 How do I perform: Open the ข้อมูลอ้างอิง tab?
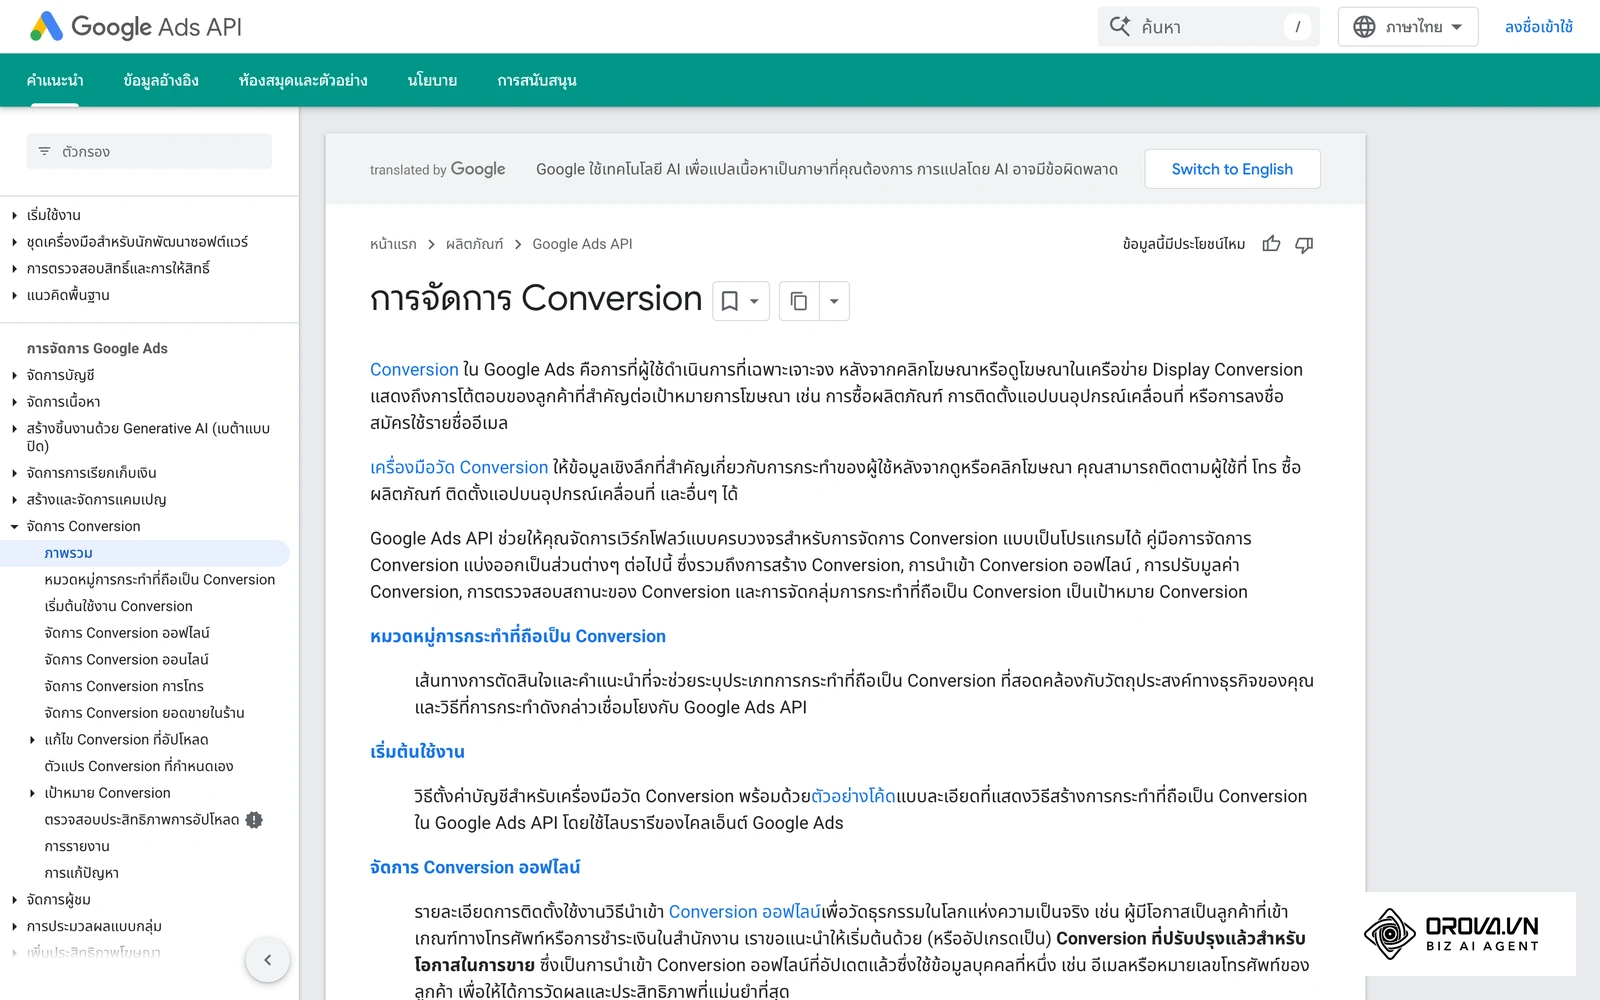[161, 80]
